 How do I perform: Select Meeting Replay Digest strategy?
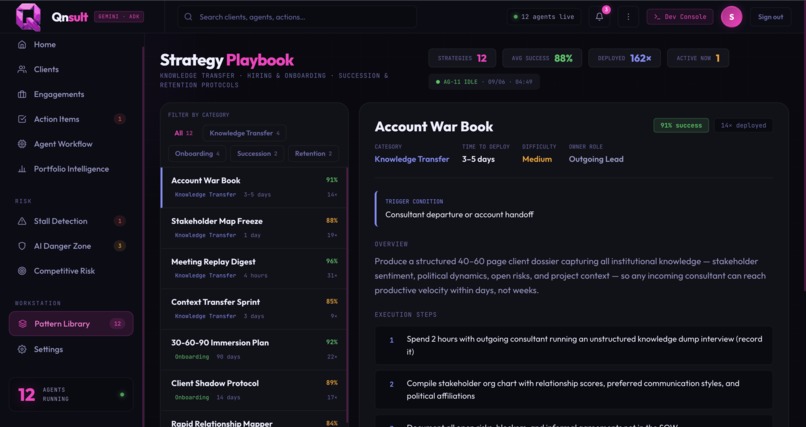[254, 269]
